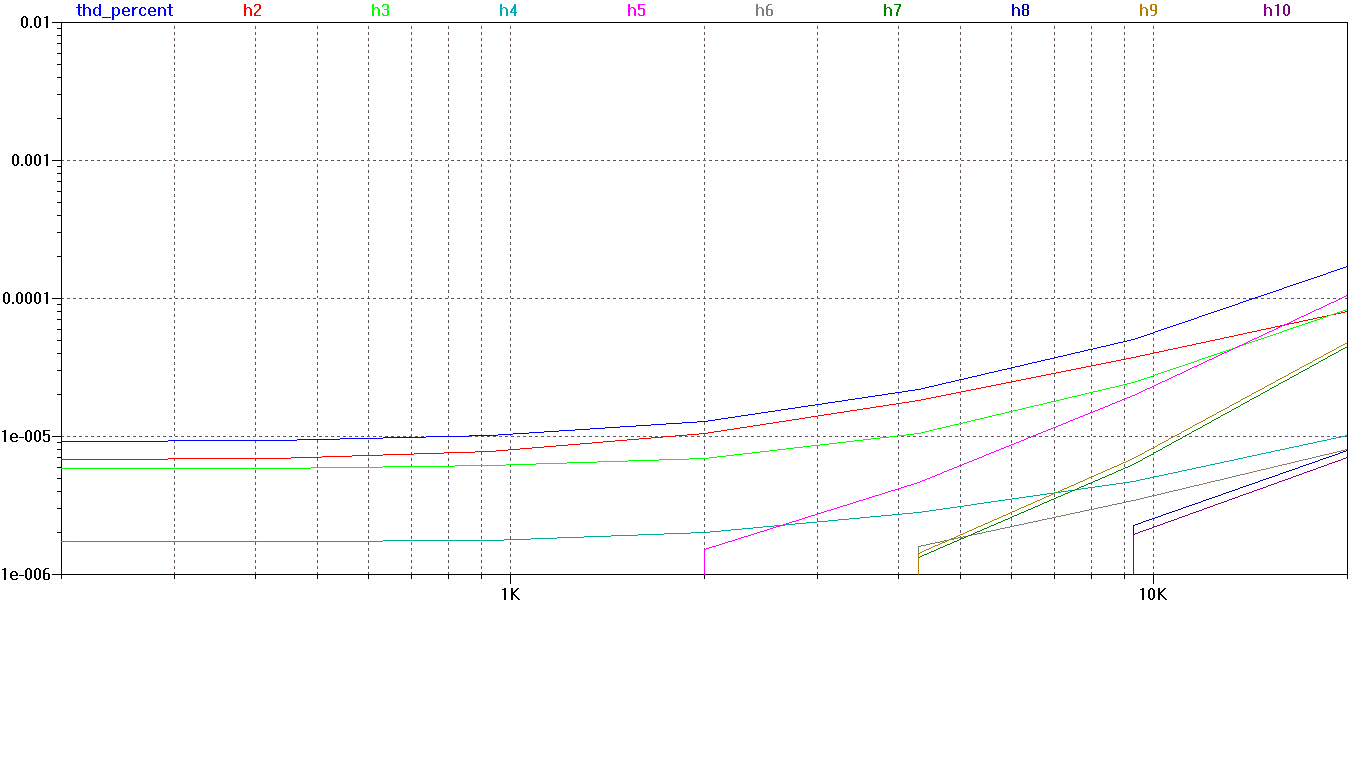Click the h6 trace label
The image size is (1366, 768).
[x=764, y=11]
